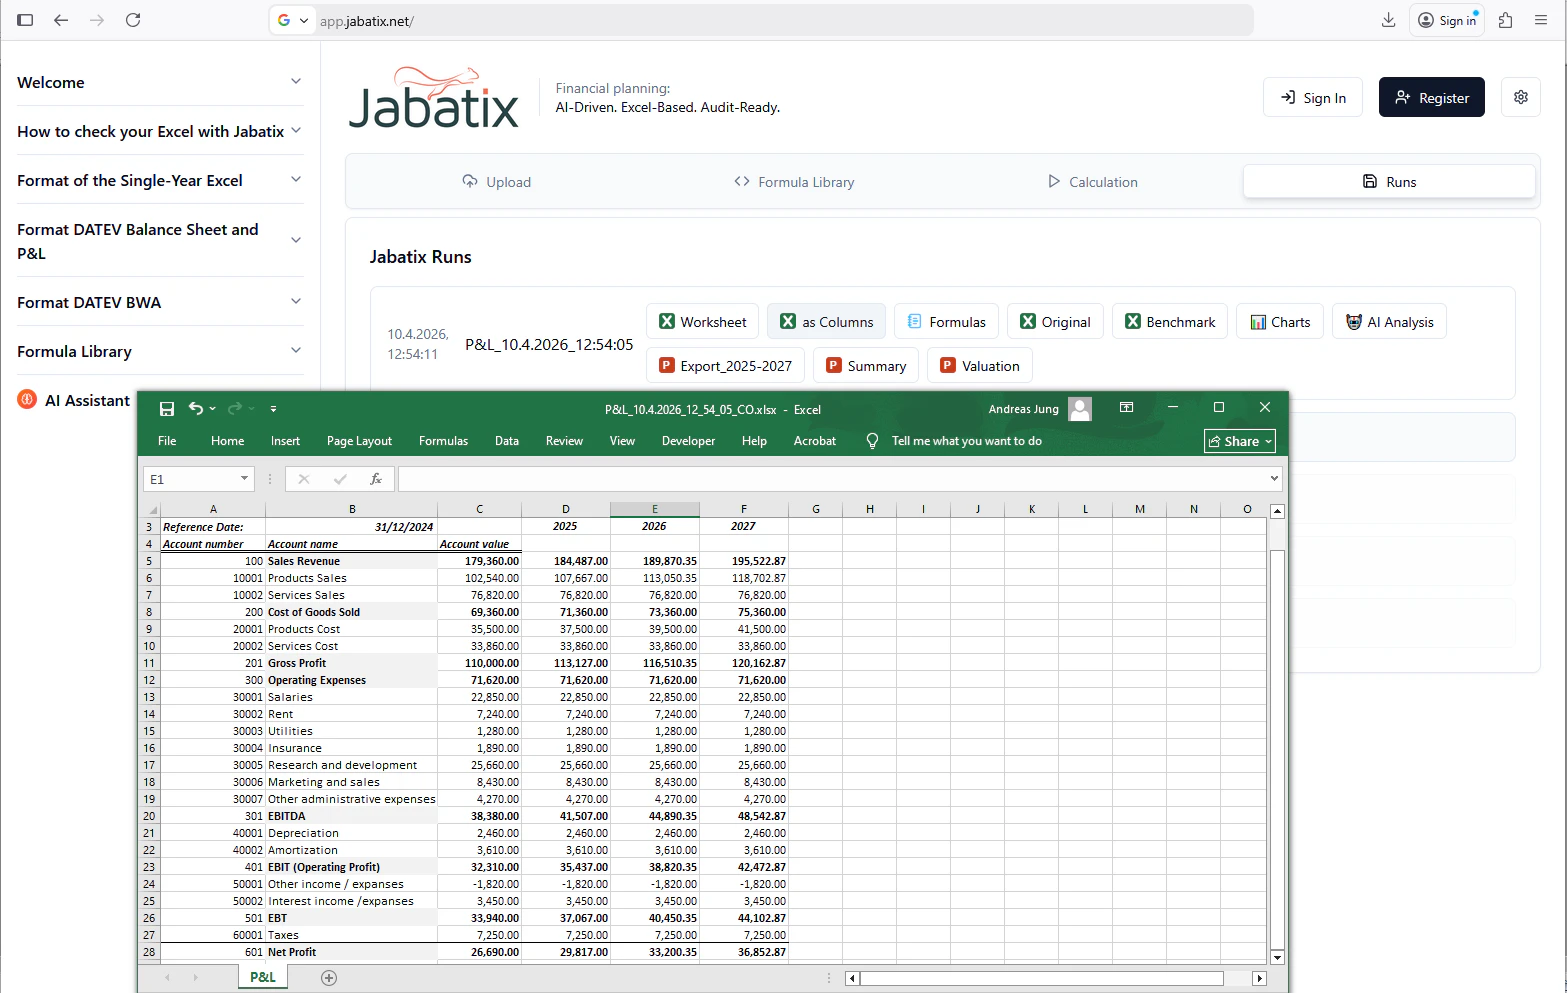Reload the current page
Image resolution: width=1567 pixels, height=993 pixels.
[x=133, y=20]
